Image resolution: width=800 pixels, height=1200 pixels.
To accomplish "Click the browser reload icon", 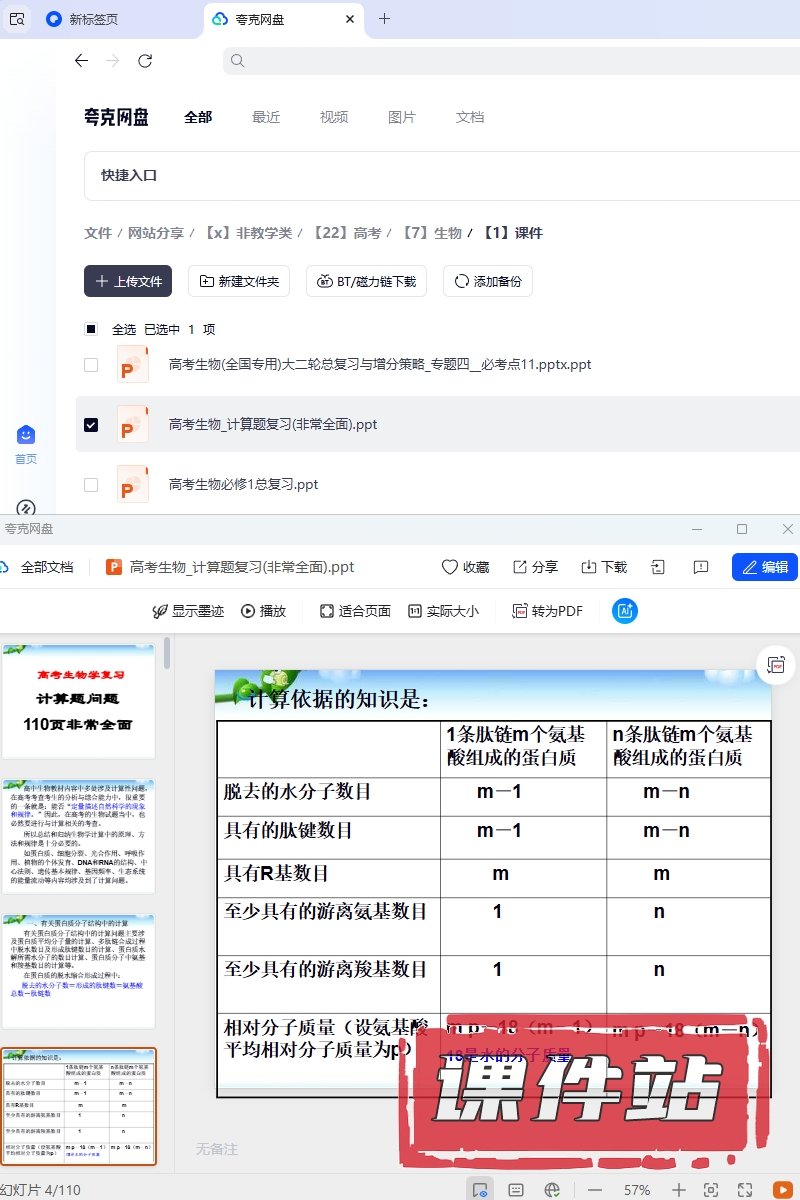I will (145, 61).
